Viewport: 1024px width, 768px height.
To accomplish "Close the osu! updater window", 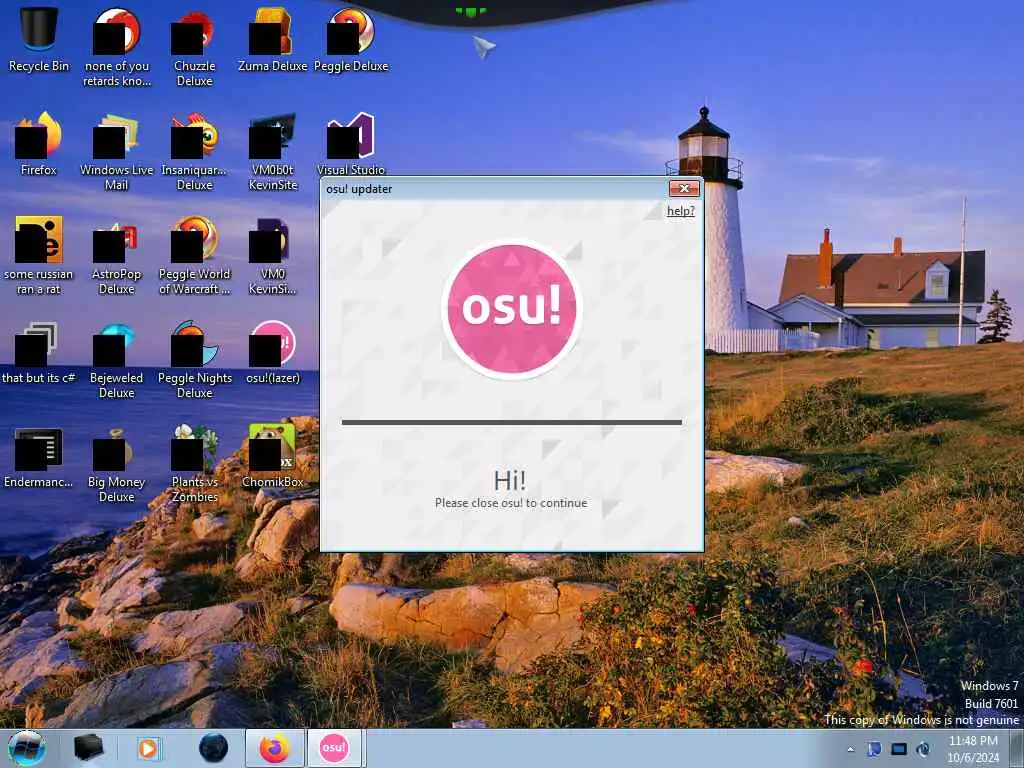I will pyautogui.click(x=684, y=189).
